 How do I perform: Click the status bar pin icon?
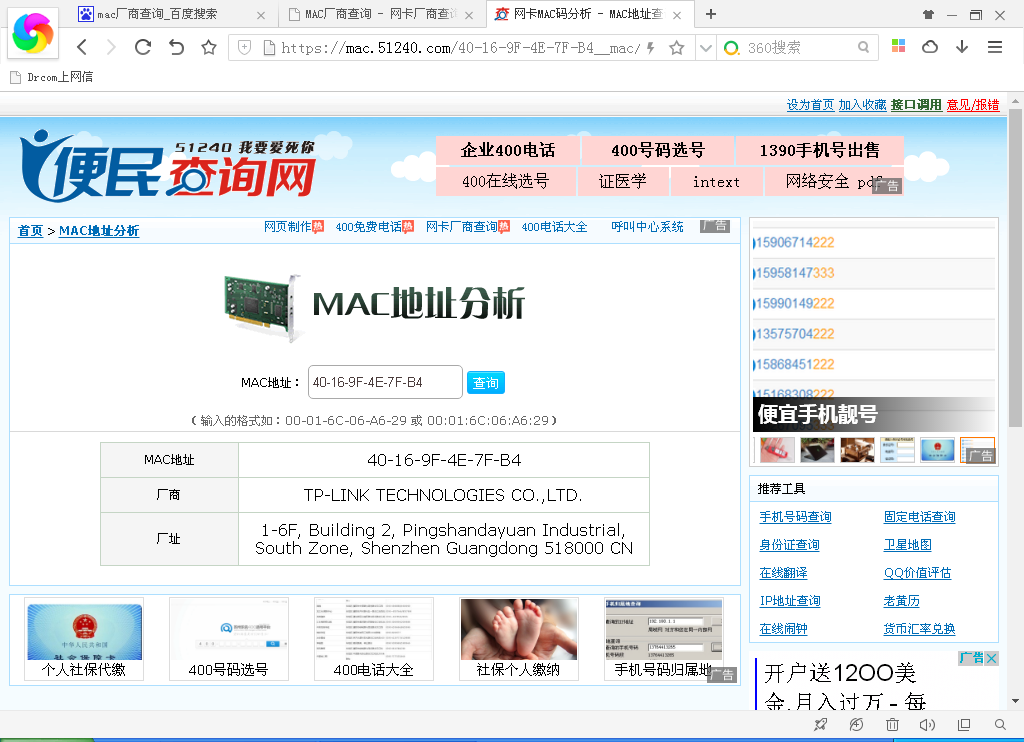pos(820,724)
